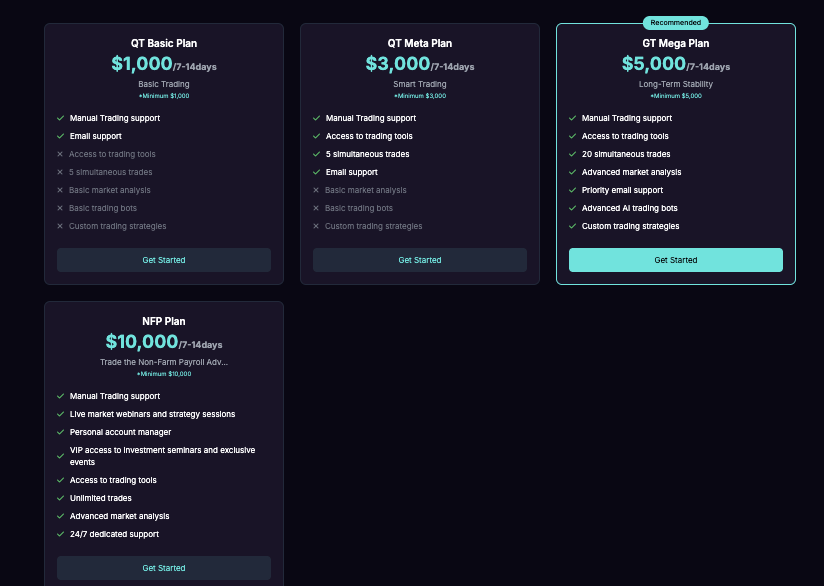Choose Get Started for the NFP Plan

tap(163, 568)
